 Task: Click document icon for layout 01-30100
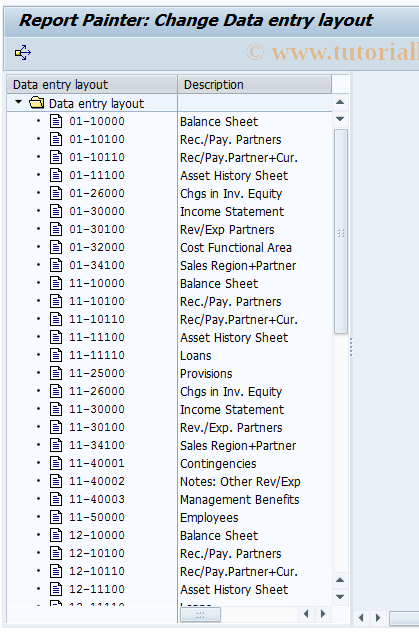[56, 229]
